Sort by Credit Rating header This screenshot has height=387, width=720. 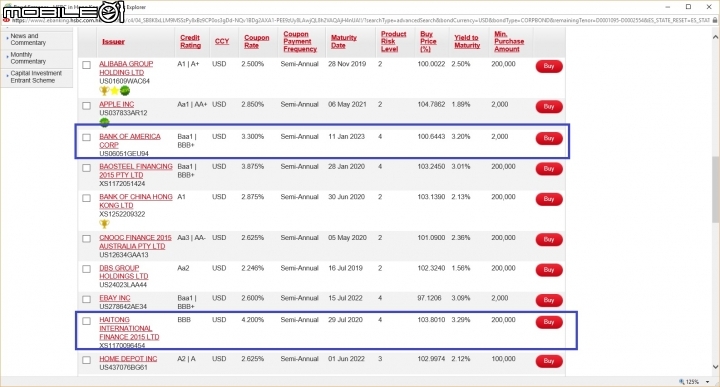click(x=191, y=41)
